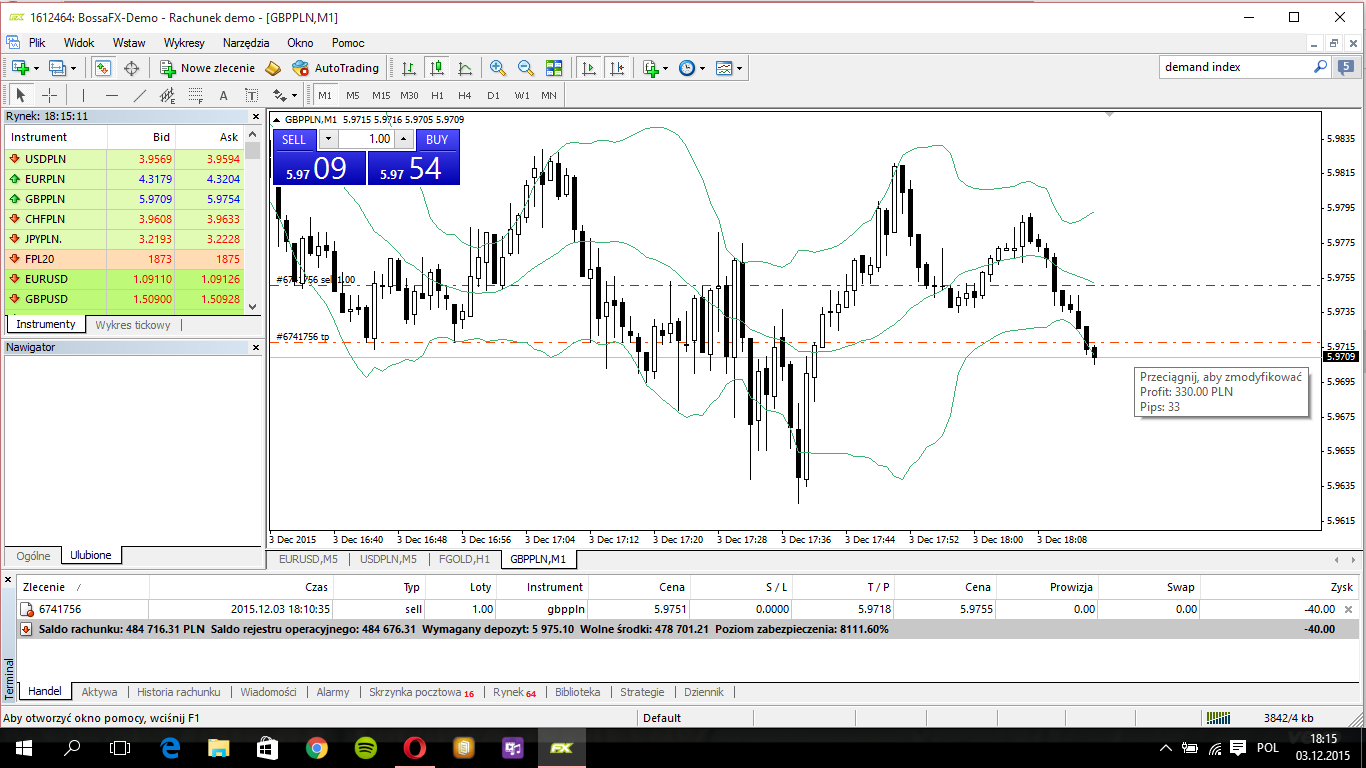Open the Historia rachunku terminal tab
Image resolution: width=1366 pixels, height=768 pixels.
[178, 691]
